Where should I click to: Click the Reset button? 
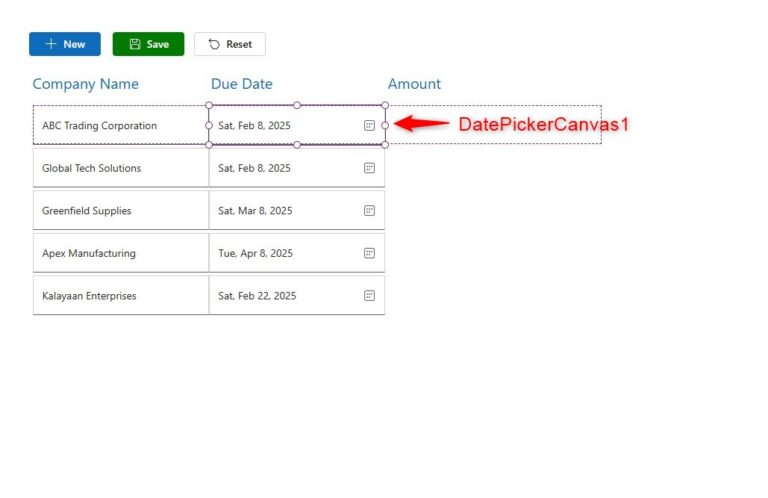[x=230, y=44]
